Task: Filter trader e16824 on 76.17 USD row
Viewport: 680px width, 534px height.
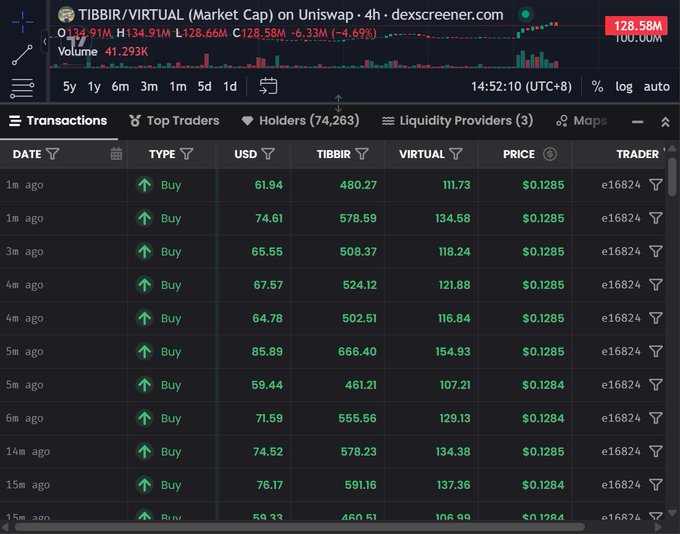Action: coord(656,485)
